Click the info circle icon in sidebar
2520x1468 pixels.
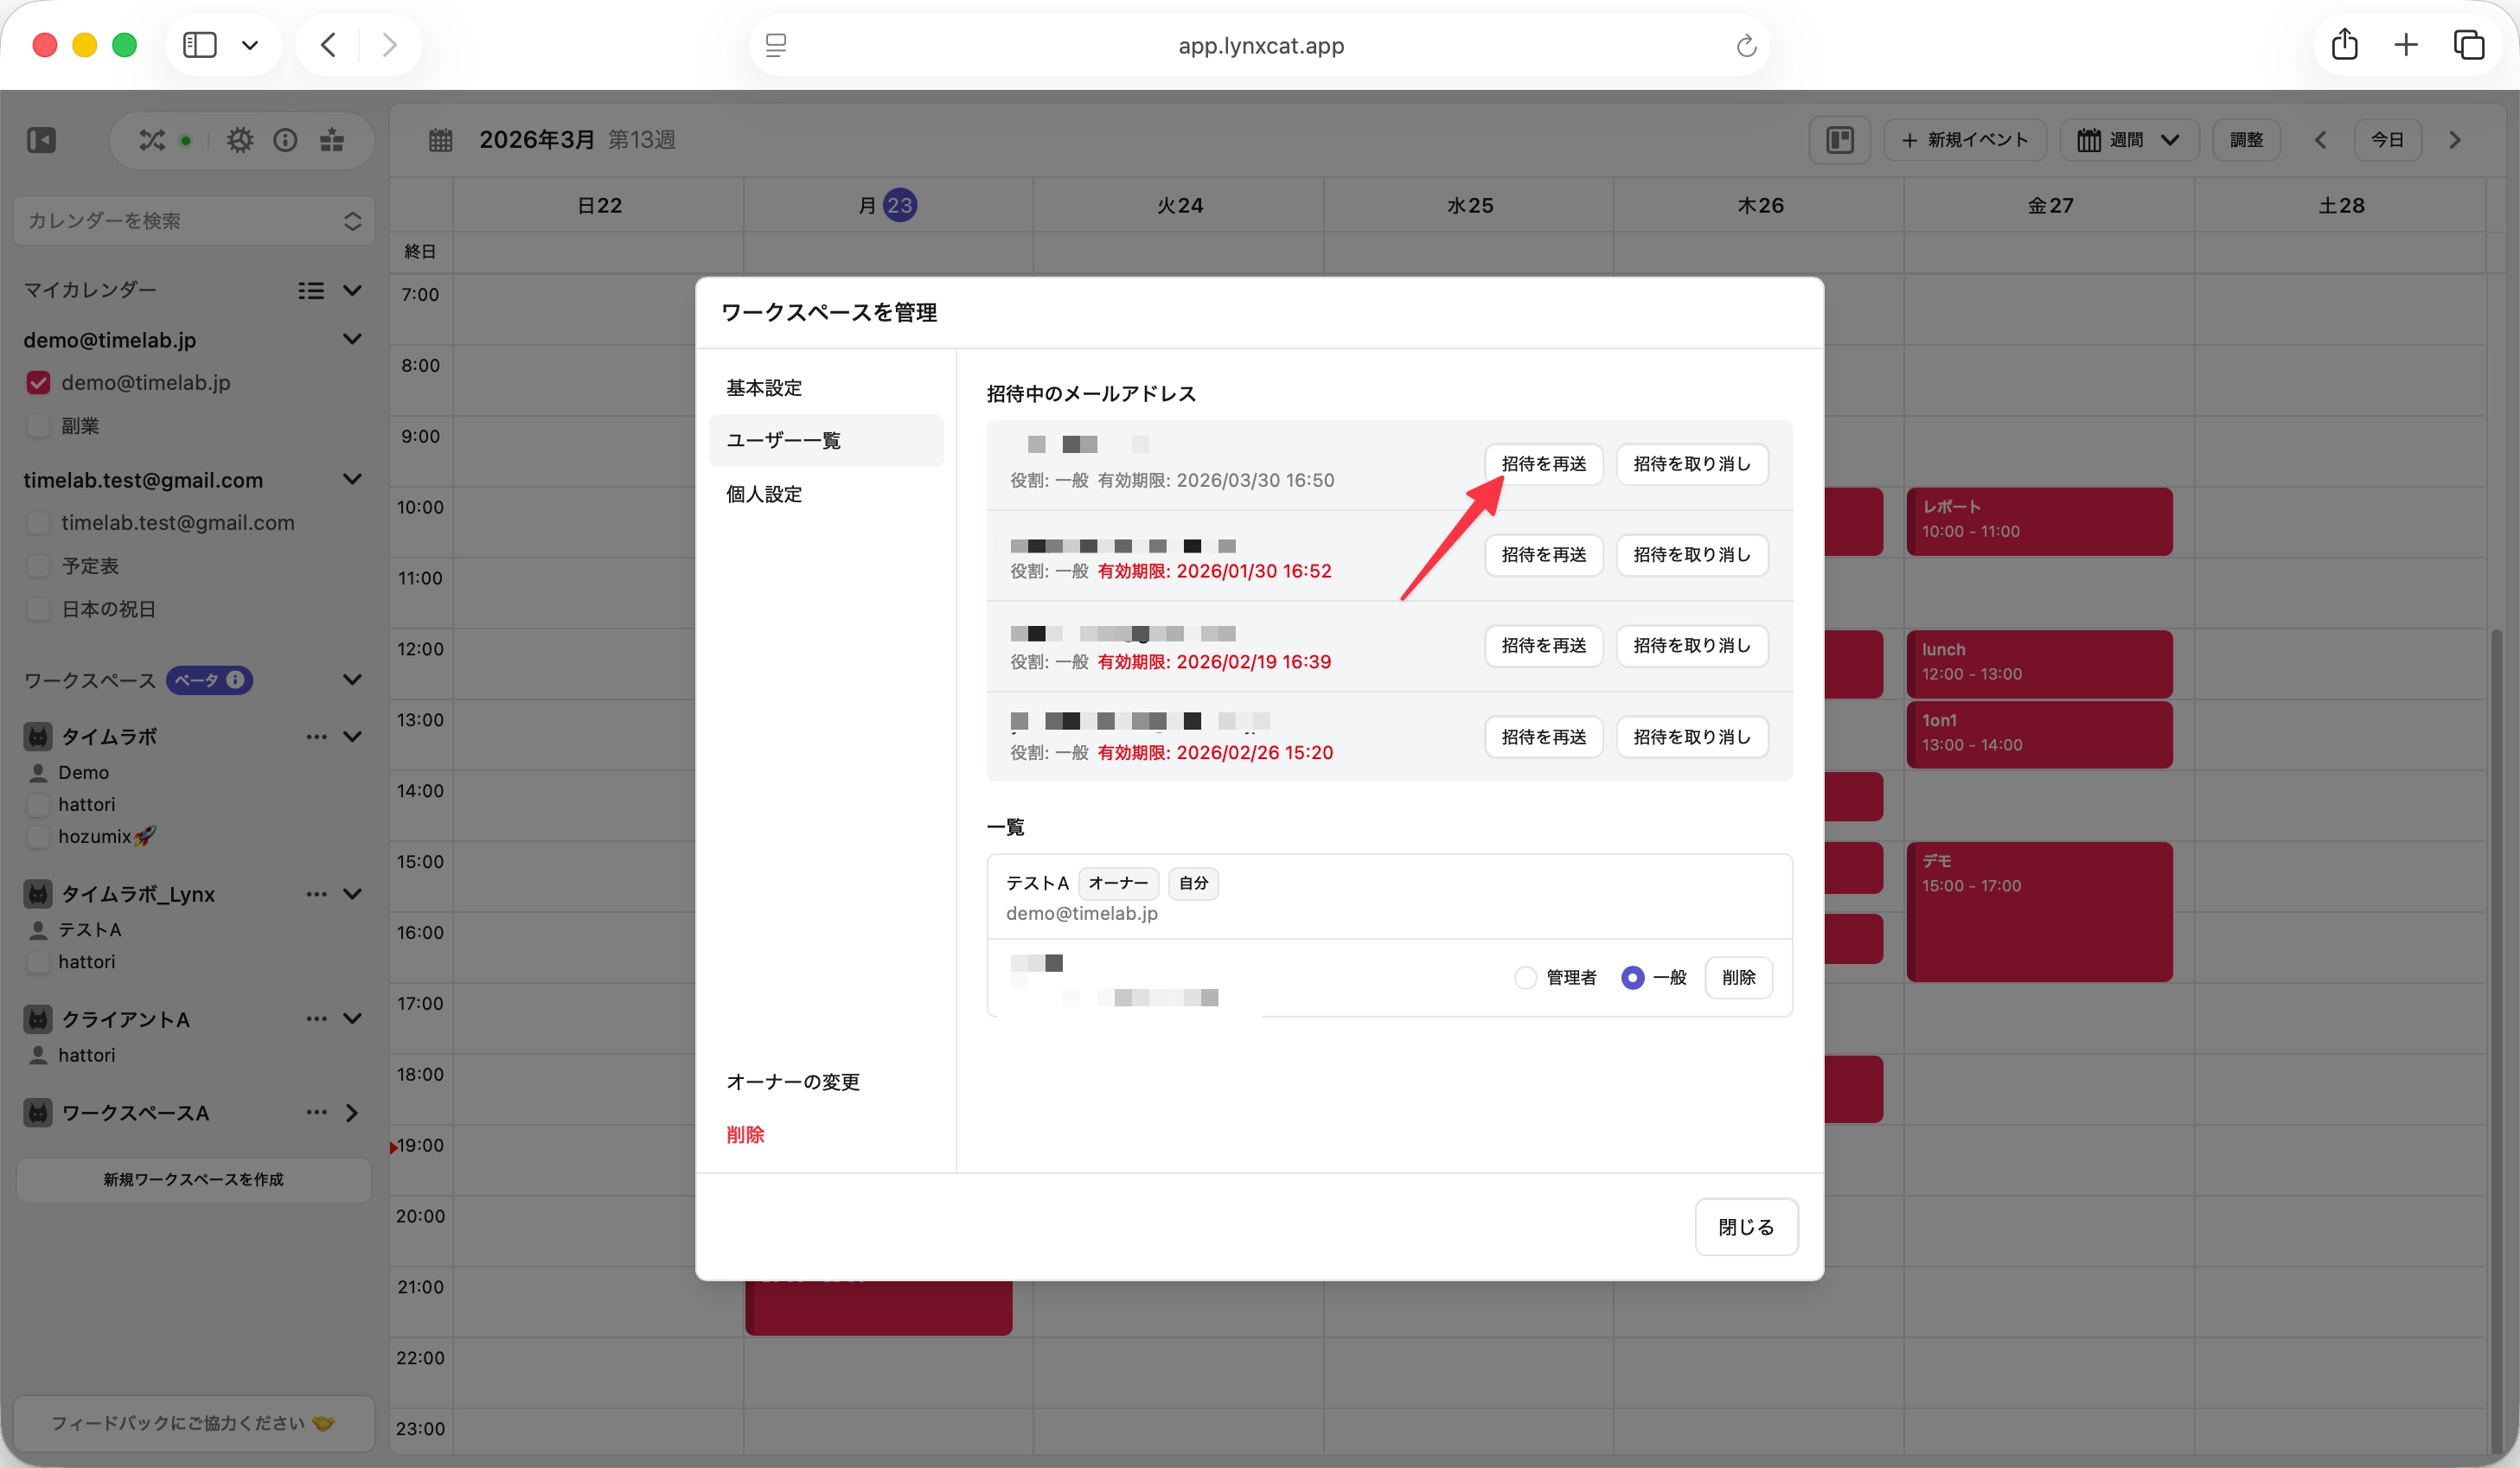coord(285,140)
